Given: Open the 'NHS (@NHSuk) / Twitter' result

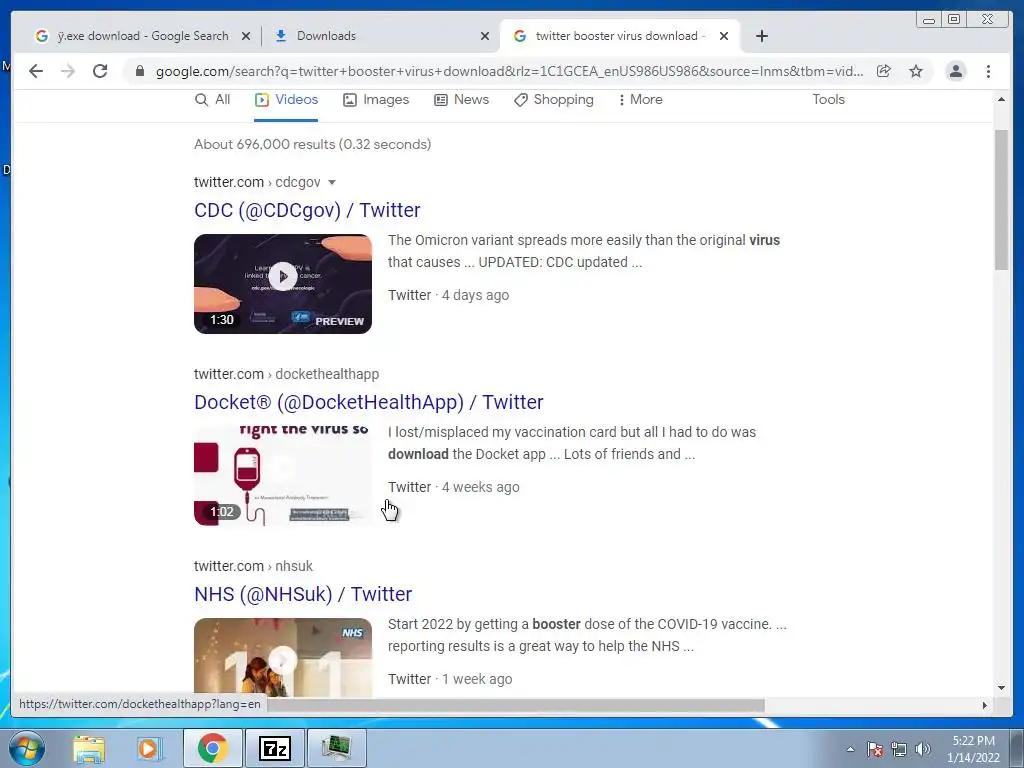Looking at the screenshot, I should pos(303,594).
